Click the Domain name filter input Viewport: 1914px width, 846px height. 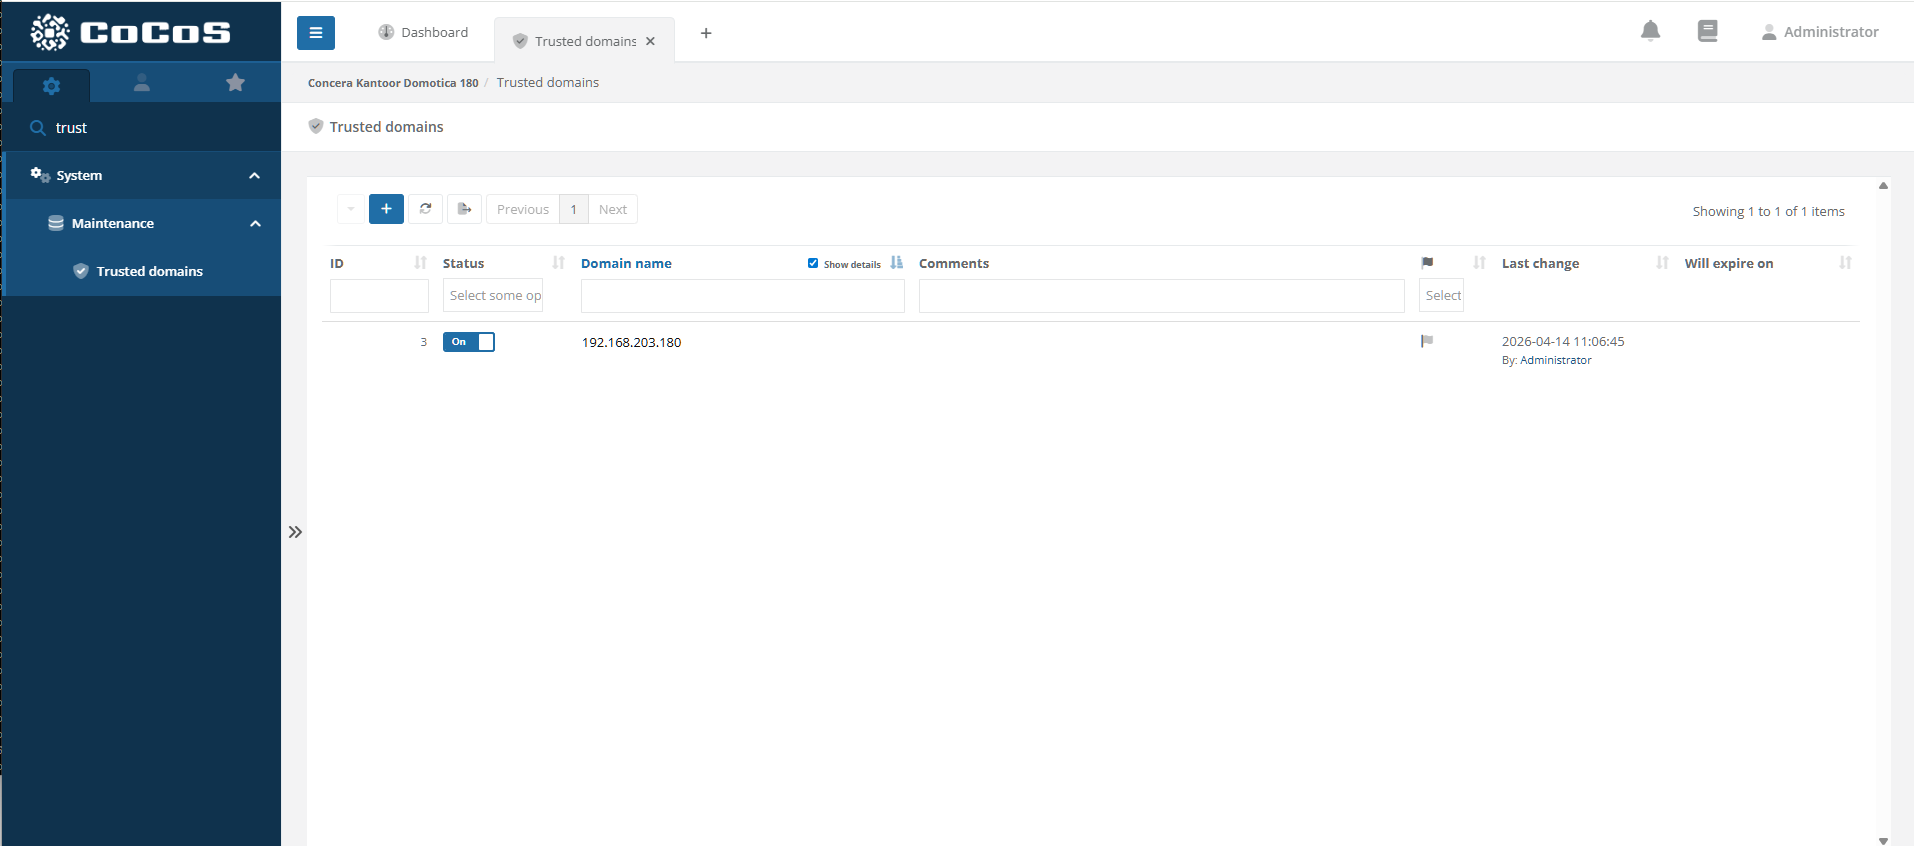pos(742,296)
